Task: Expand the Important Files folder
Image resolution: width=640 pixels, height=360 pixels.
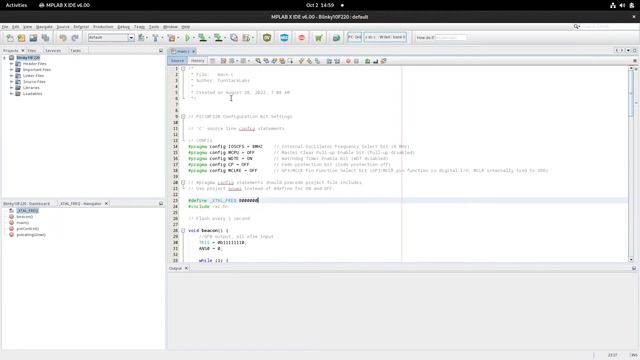Action: [x=11, y=70]
